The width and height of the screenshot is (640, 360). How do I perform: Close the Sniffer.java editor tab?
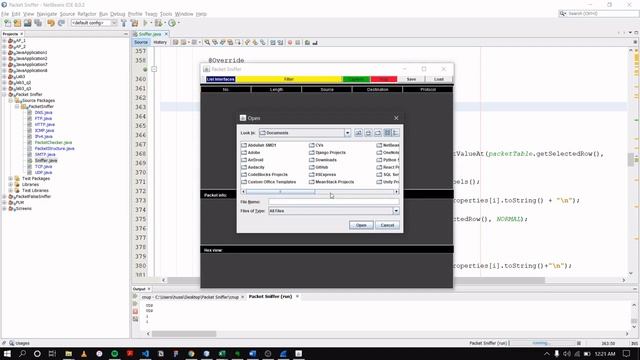pos(166,34)
